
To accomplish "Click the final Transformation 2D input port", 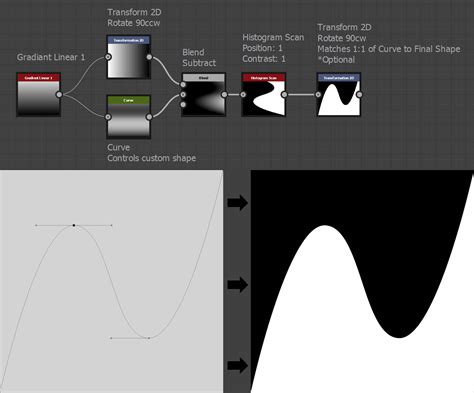I will 318,95.
